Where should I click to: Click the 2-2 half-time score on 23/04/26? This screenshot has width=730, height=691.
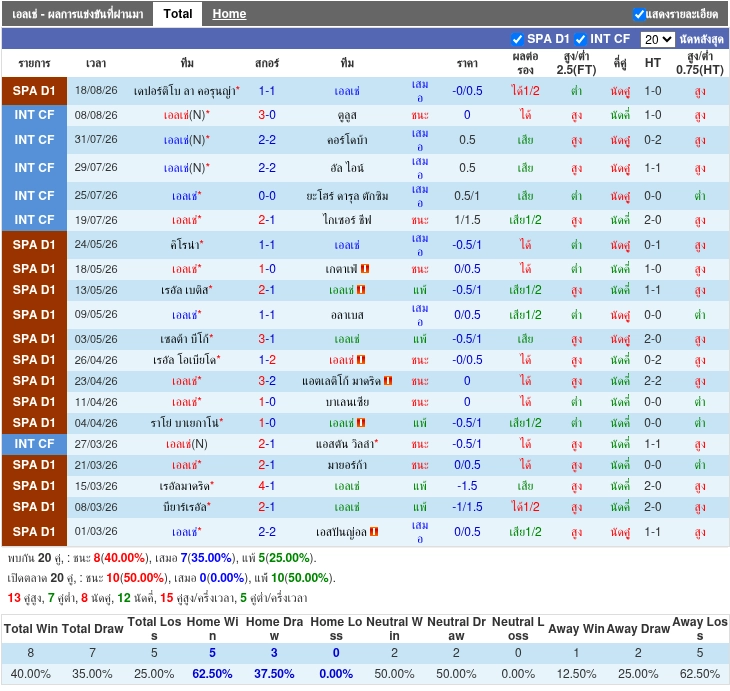652,380
